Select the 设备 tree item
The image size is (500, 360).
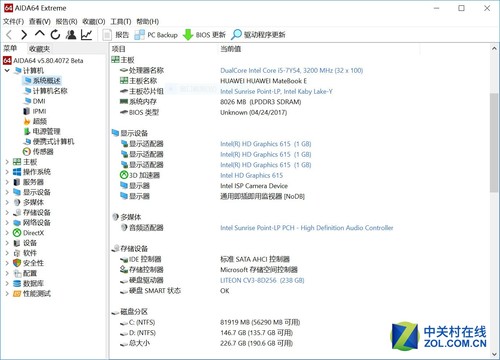click(x=25, y=243)
